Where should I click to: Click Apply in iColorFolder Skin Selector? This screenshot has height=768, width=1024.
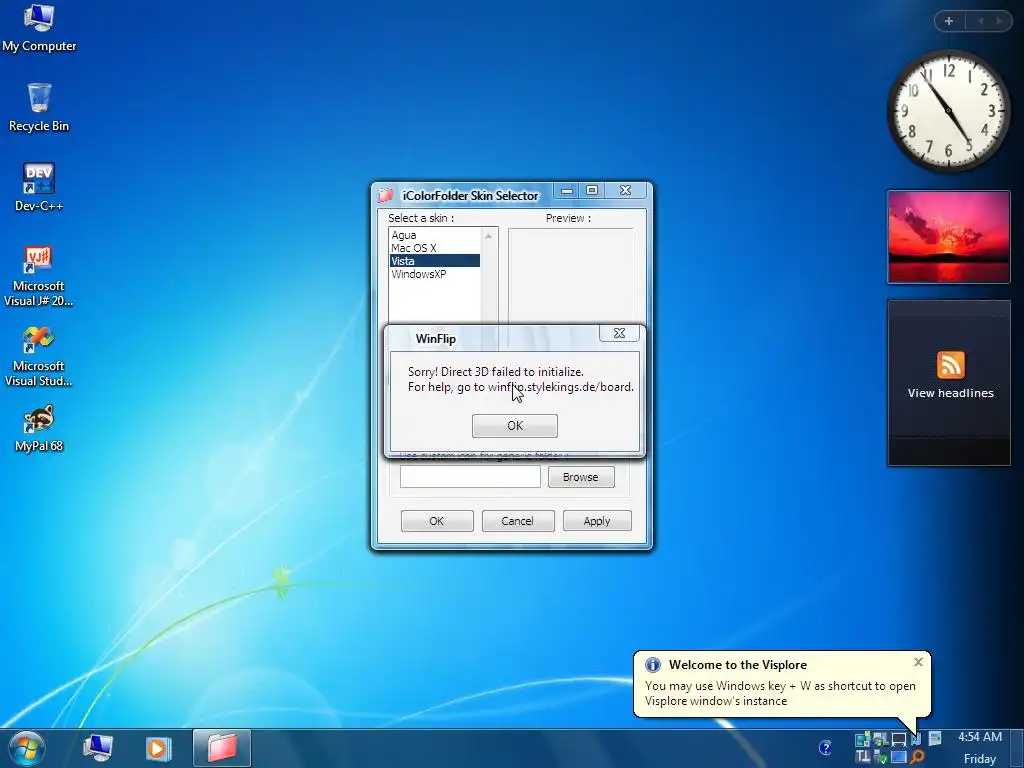(x=597, y=521)
